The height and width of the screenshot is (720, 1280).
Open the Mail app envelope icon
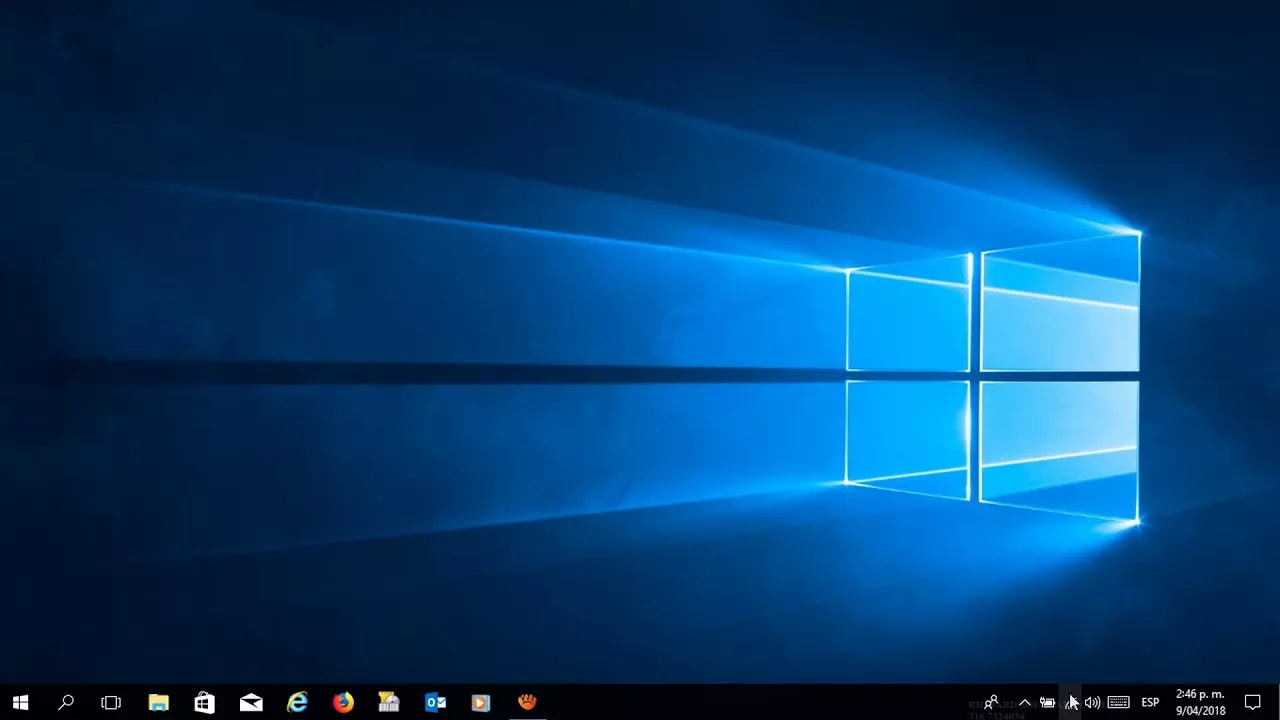(x=251, y=703)
